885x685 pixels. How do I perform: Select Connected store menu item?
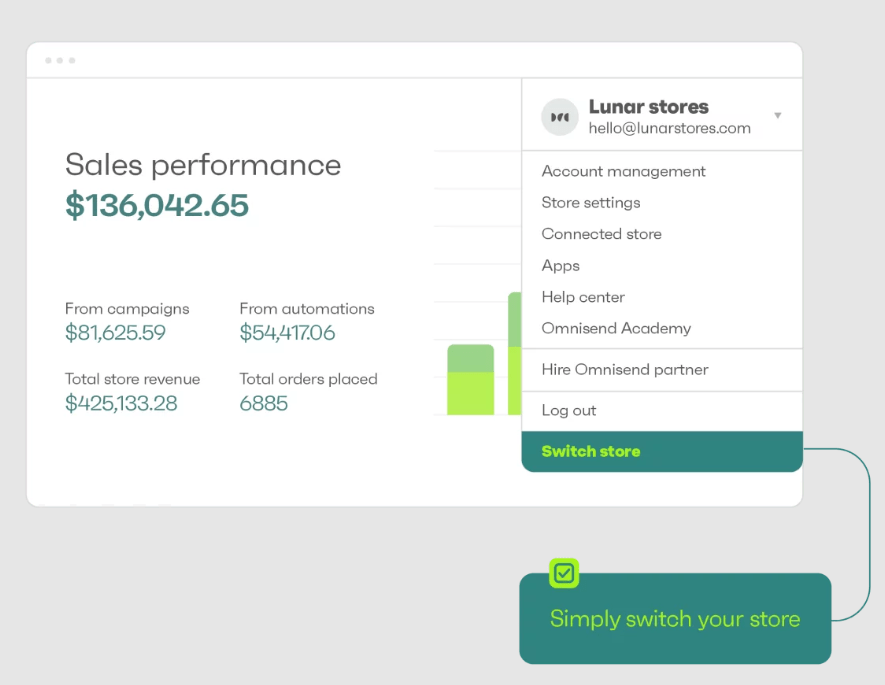pyautogui.click(x=601, y=234)
